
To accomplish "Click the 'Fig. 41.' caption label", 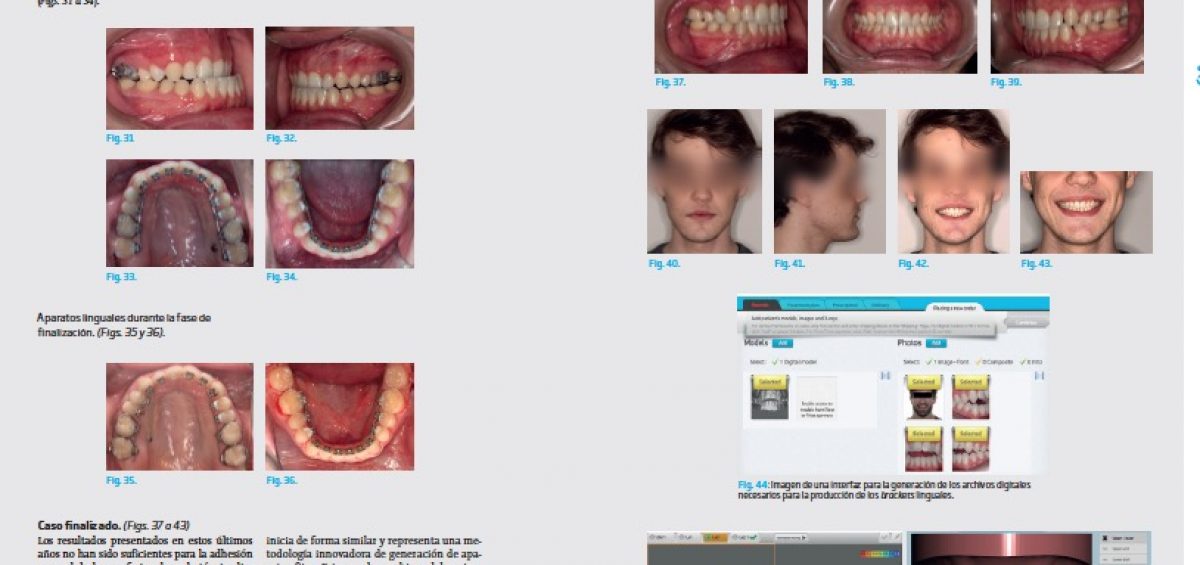I will coord(790,263).
